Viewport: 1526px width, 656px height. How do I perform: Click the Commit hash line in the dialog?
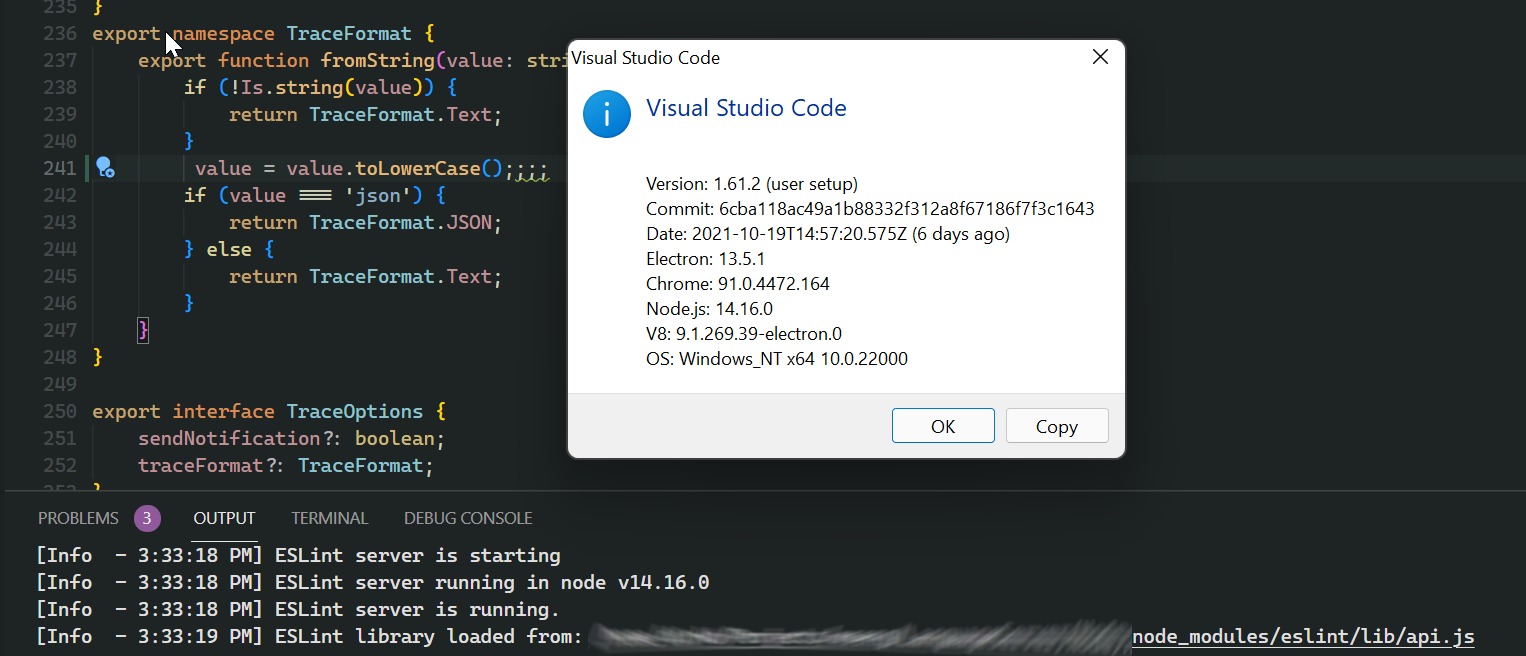(x=870, y=208)
